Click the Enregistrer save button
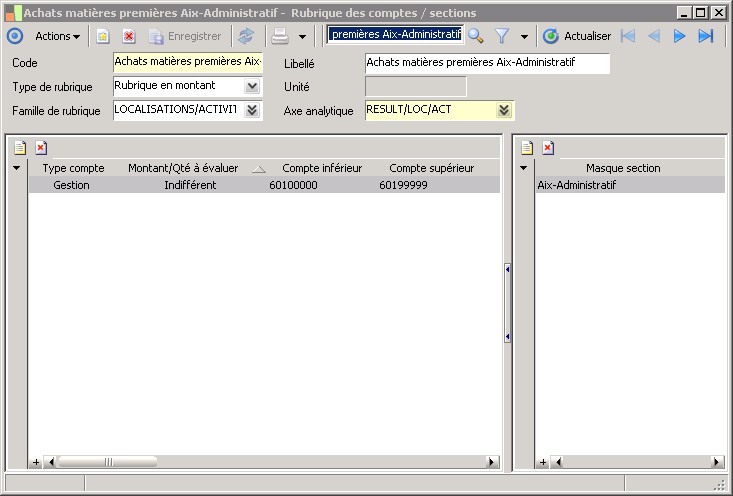Screen dimensions: 733x496 click(x=185, y=36)
